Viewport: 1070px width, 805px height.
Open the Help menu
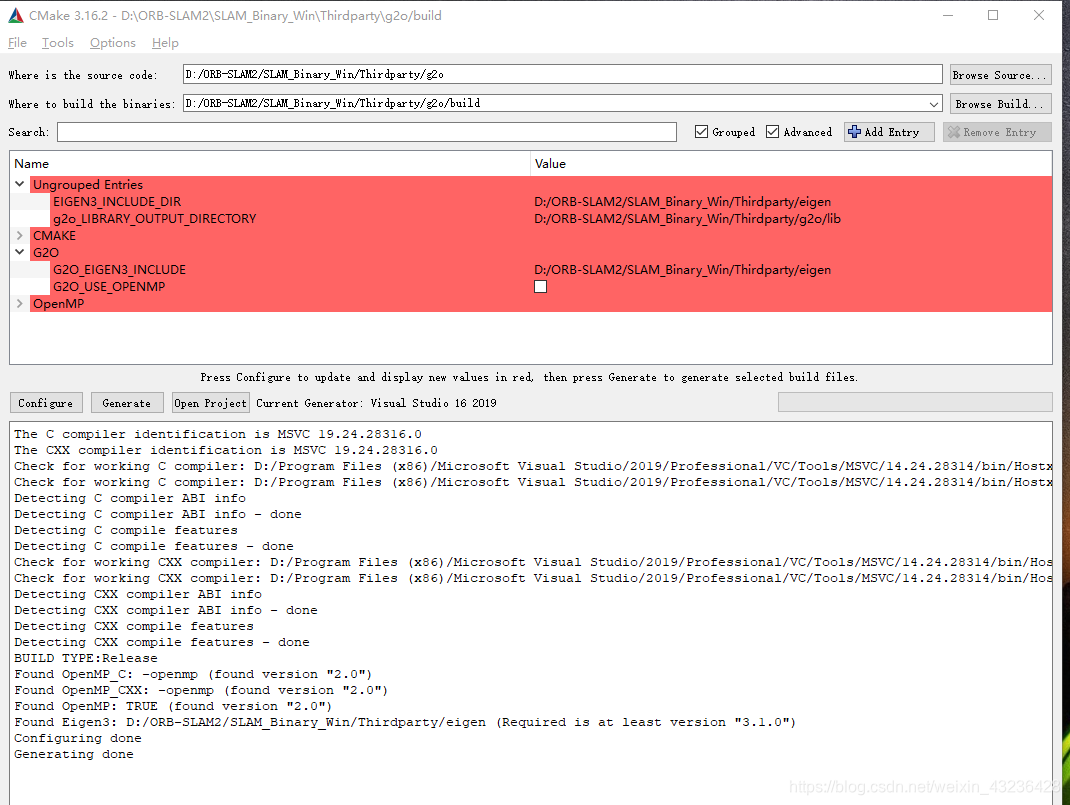[165, 42]
